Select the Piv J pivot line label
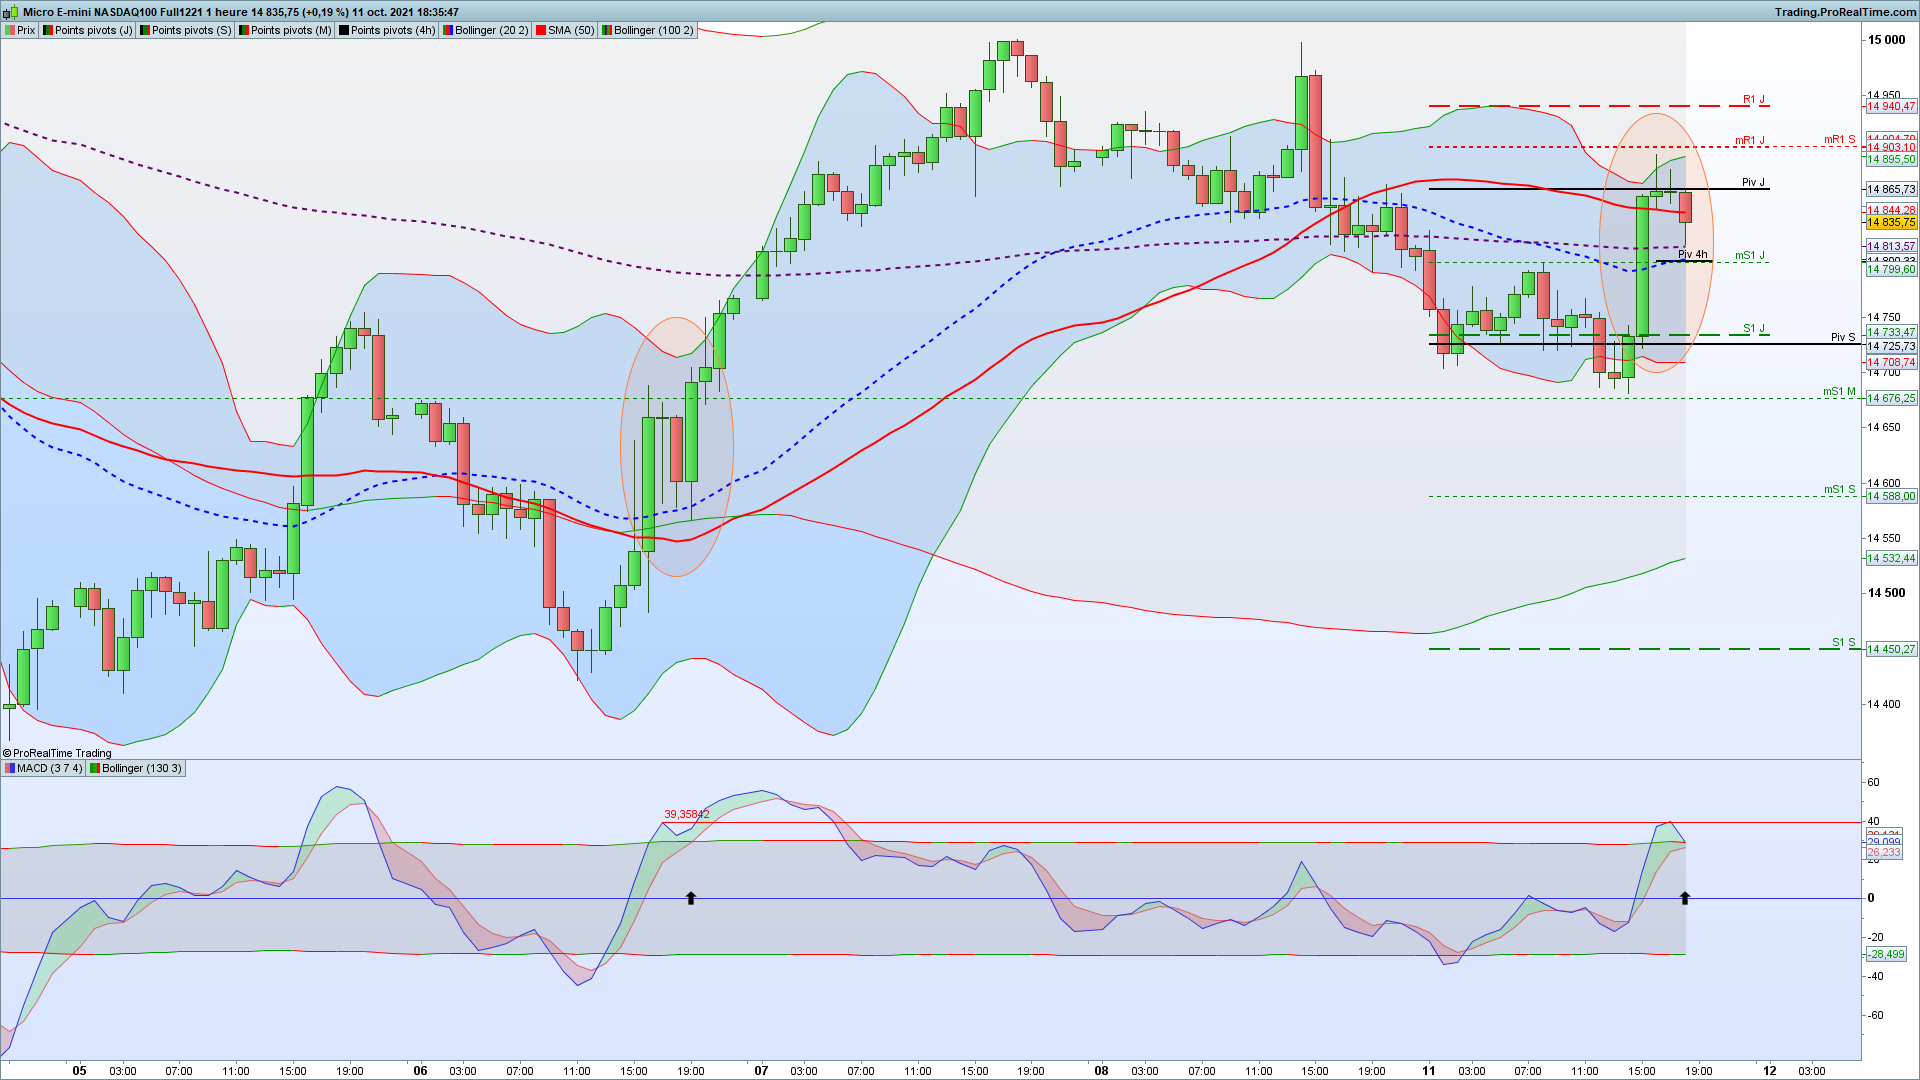Image resolution: width=1920 pixels, height=1080 pixels. (x=1753, y=182)
